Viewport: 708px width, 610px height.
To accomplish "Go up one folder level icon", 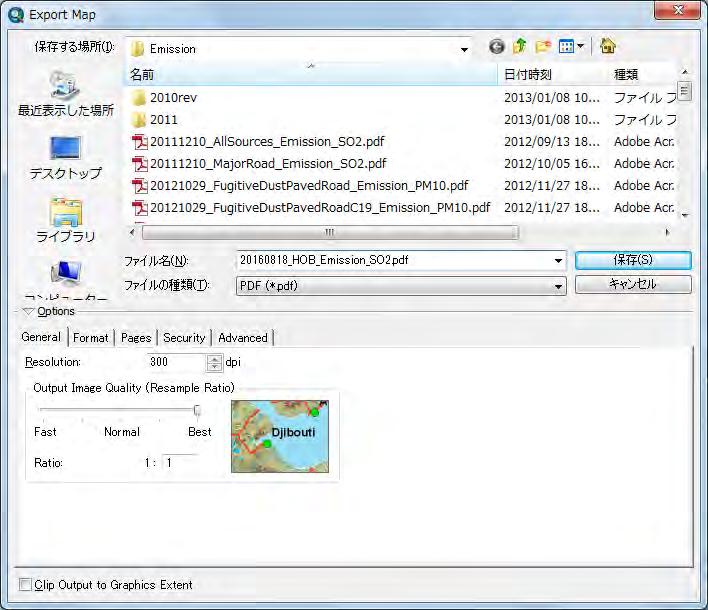I will [x=520, y=46].
